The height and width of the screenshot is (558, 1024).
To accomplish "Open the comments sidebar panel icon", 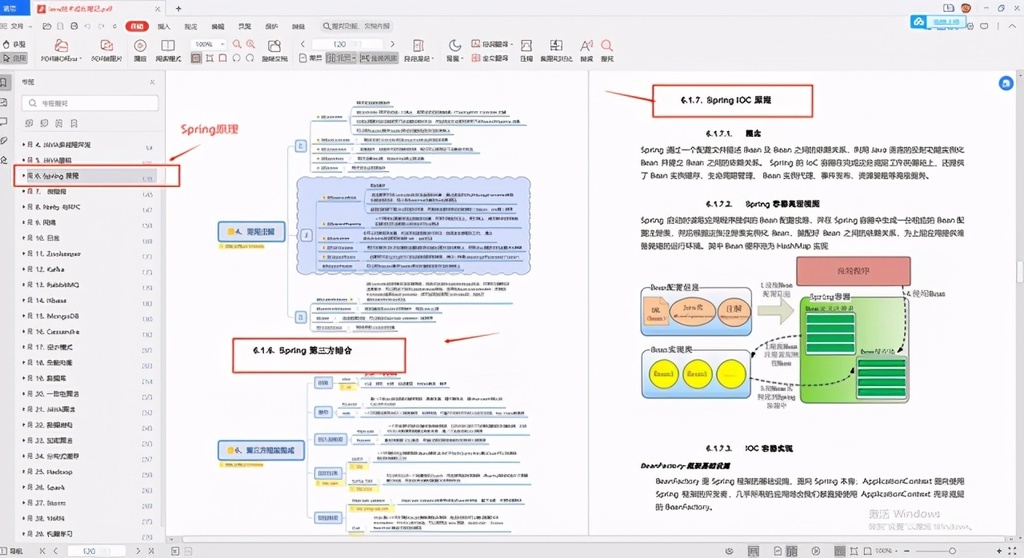I will [5, 122].
